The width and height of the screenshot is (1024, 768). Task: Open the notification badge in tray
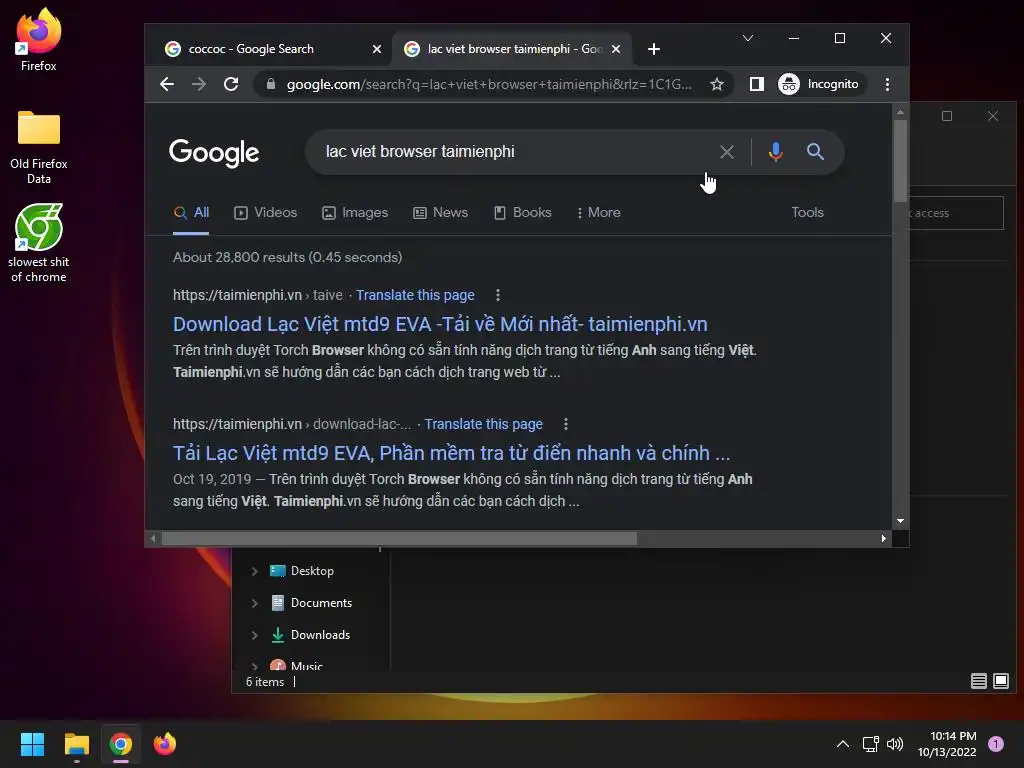pyautogui.click(x=995, y=744)
